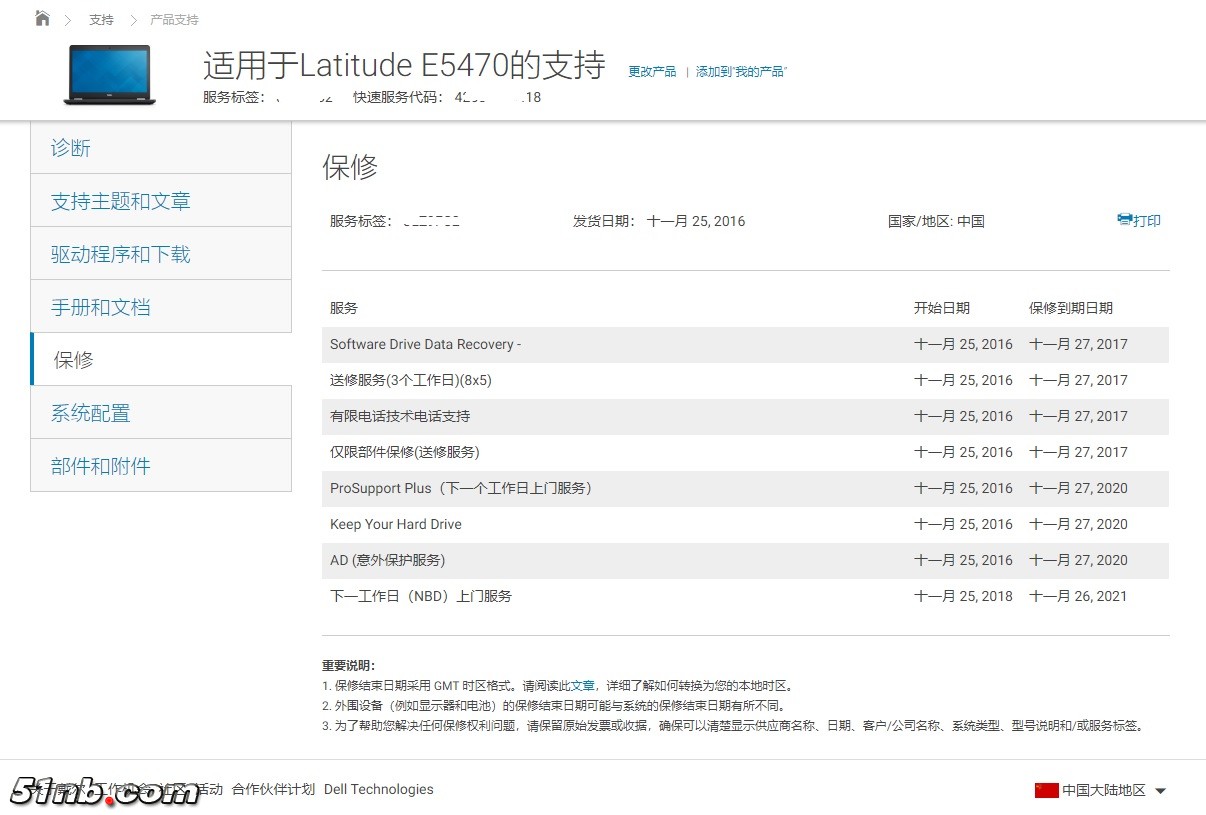Go to the 产品支持 breadcrumb
The height and width of the screenshot is (815, 1206).
point(174,20)
